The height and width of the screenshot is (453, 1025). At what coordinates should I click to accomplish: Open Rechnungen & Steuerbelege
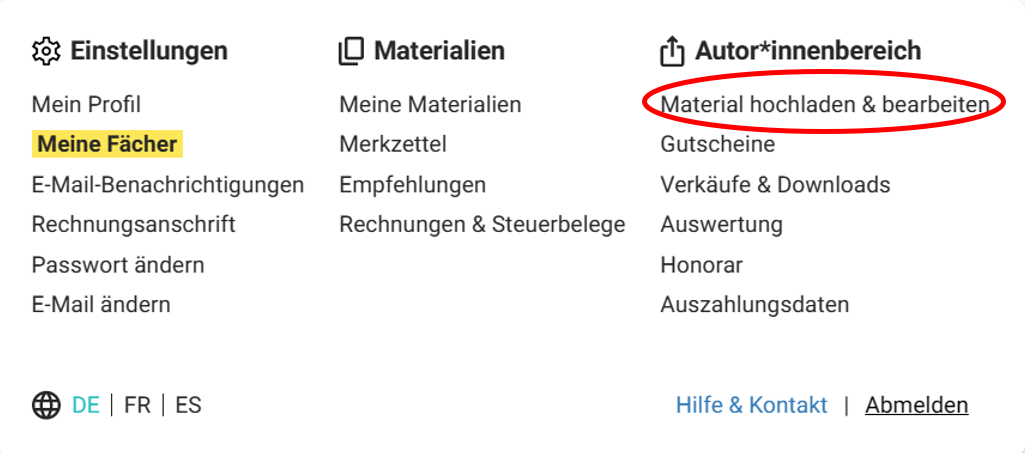(x=482, y=225)
